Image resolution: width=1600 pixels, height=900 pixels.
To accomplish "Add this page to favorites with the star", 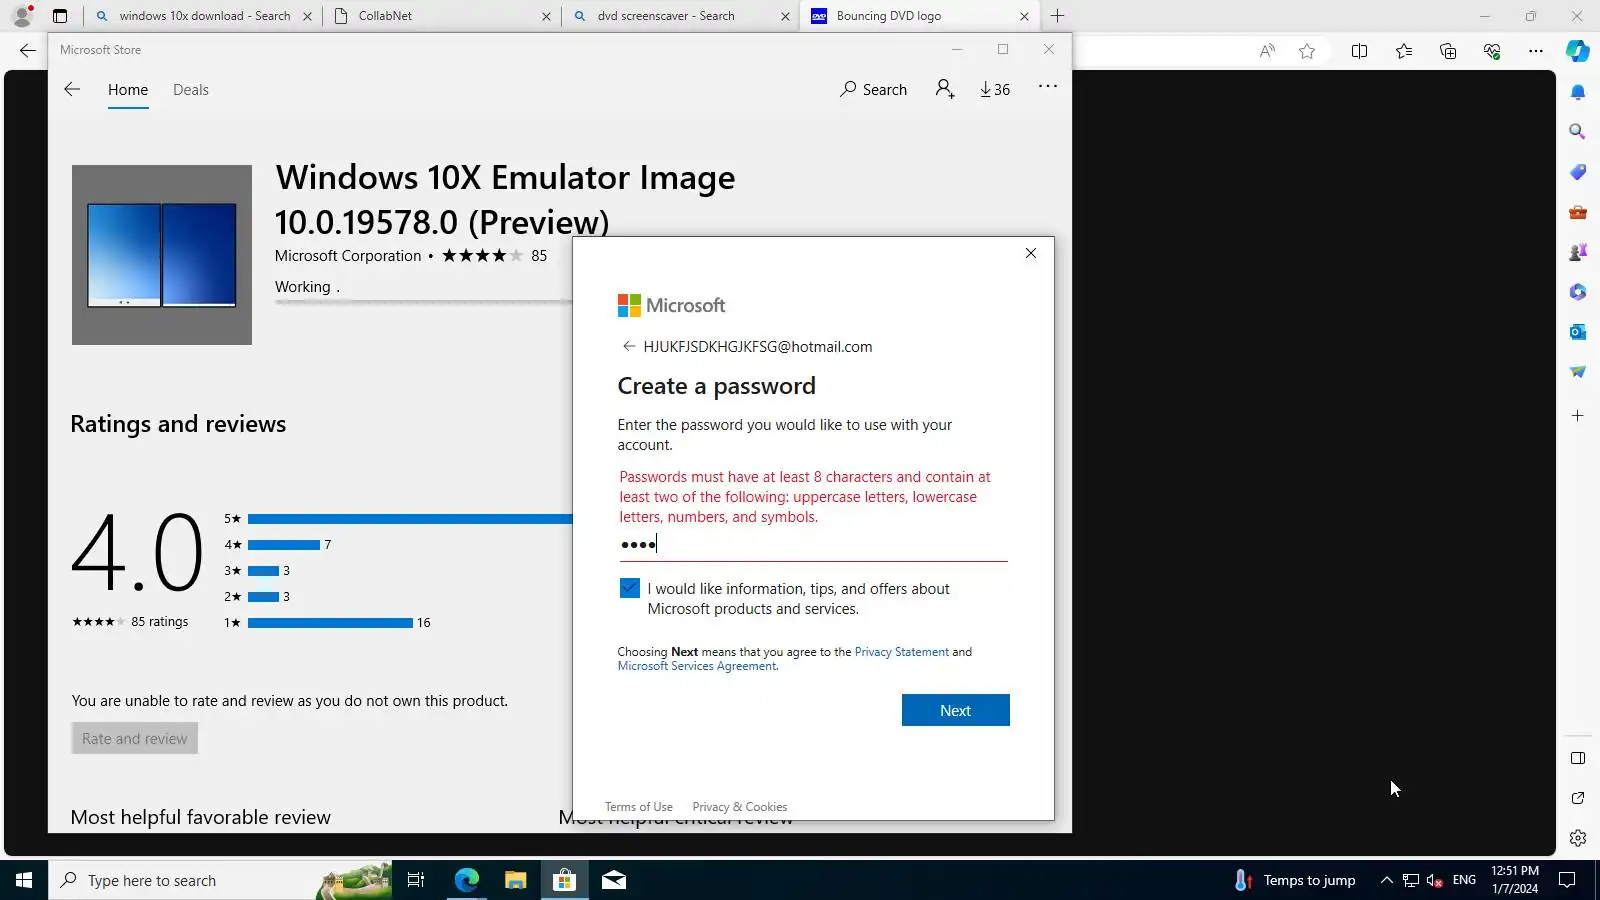I will tap(1307, 51).
